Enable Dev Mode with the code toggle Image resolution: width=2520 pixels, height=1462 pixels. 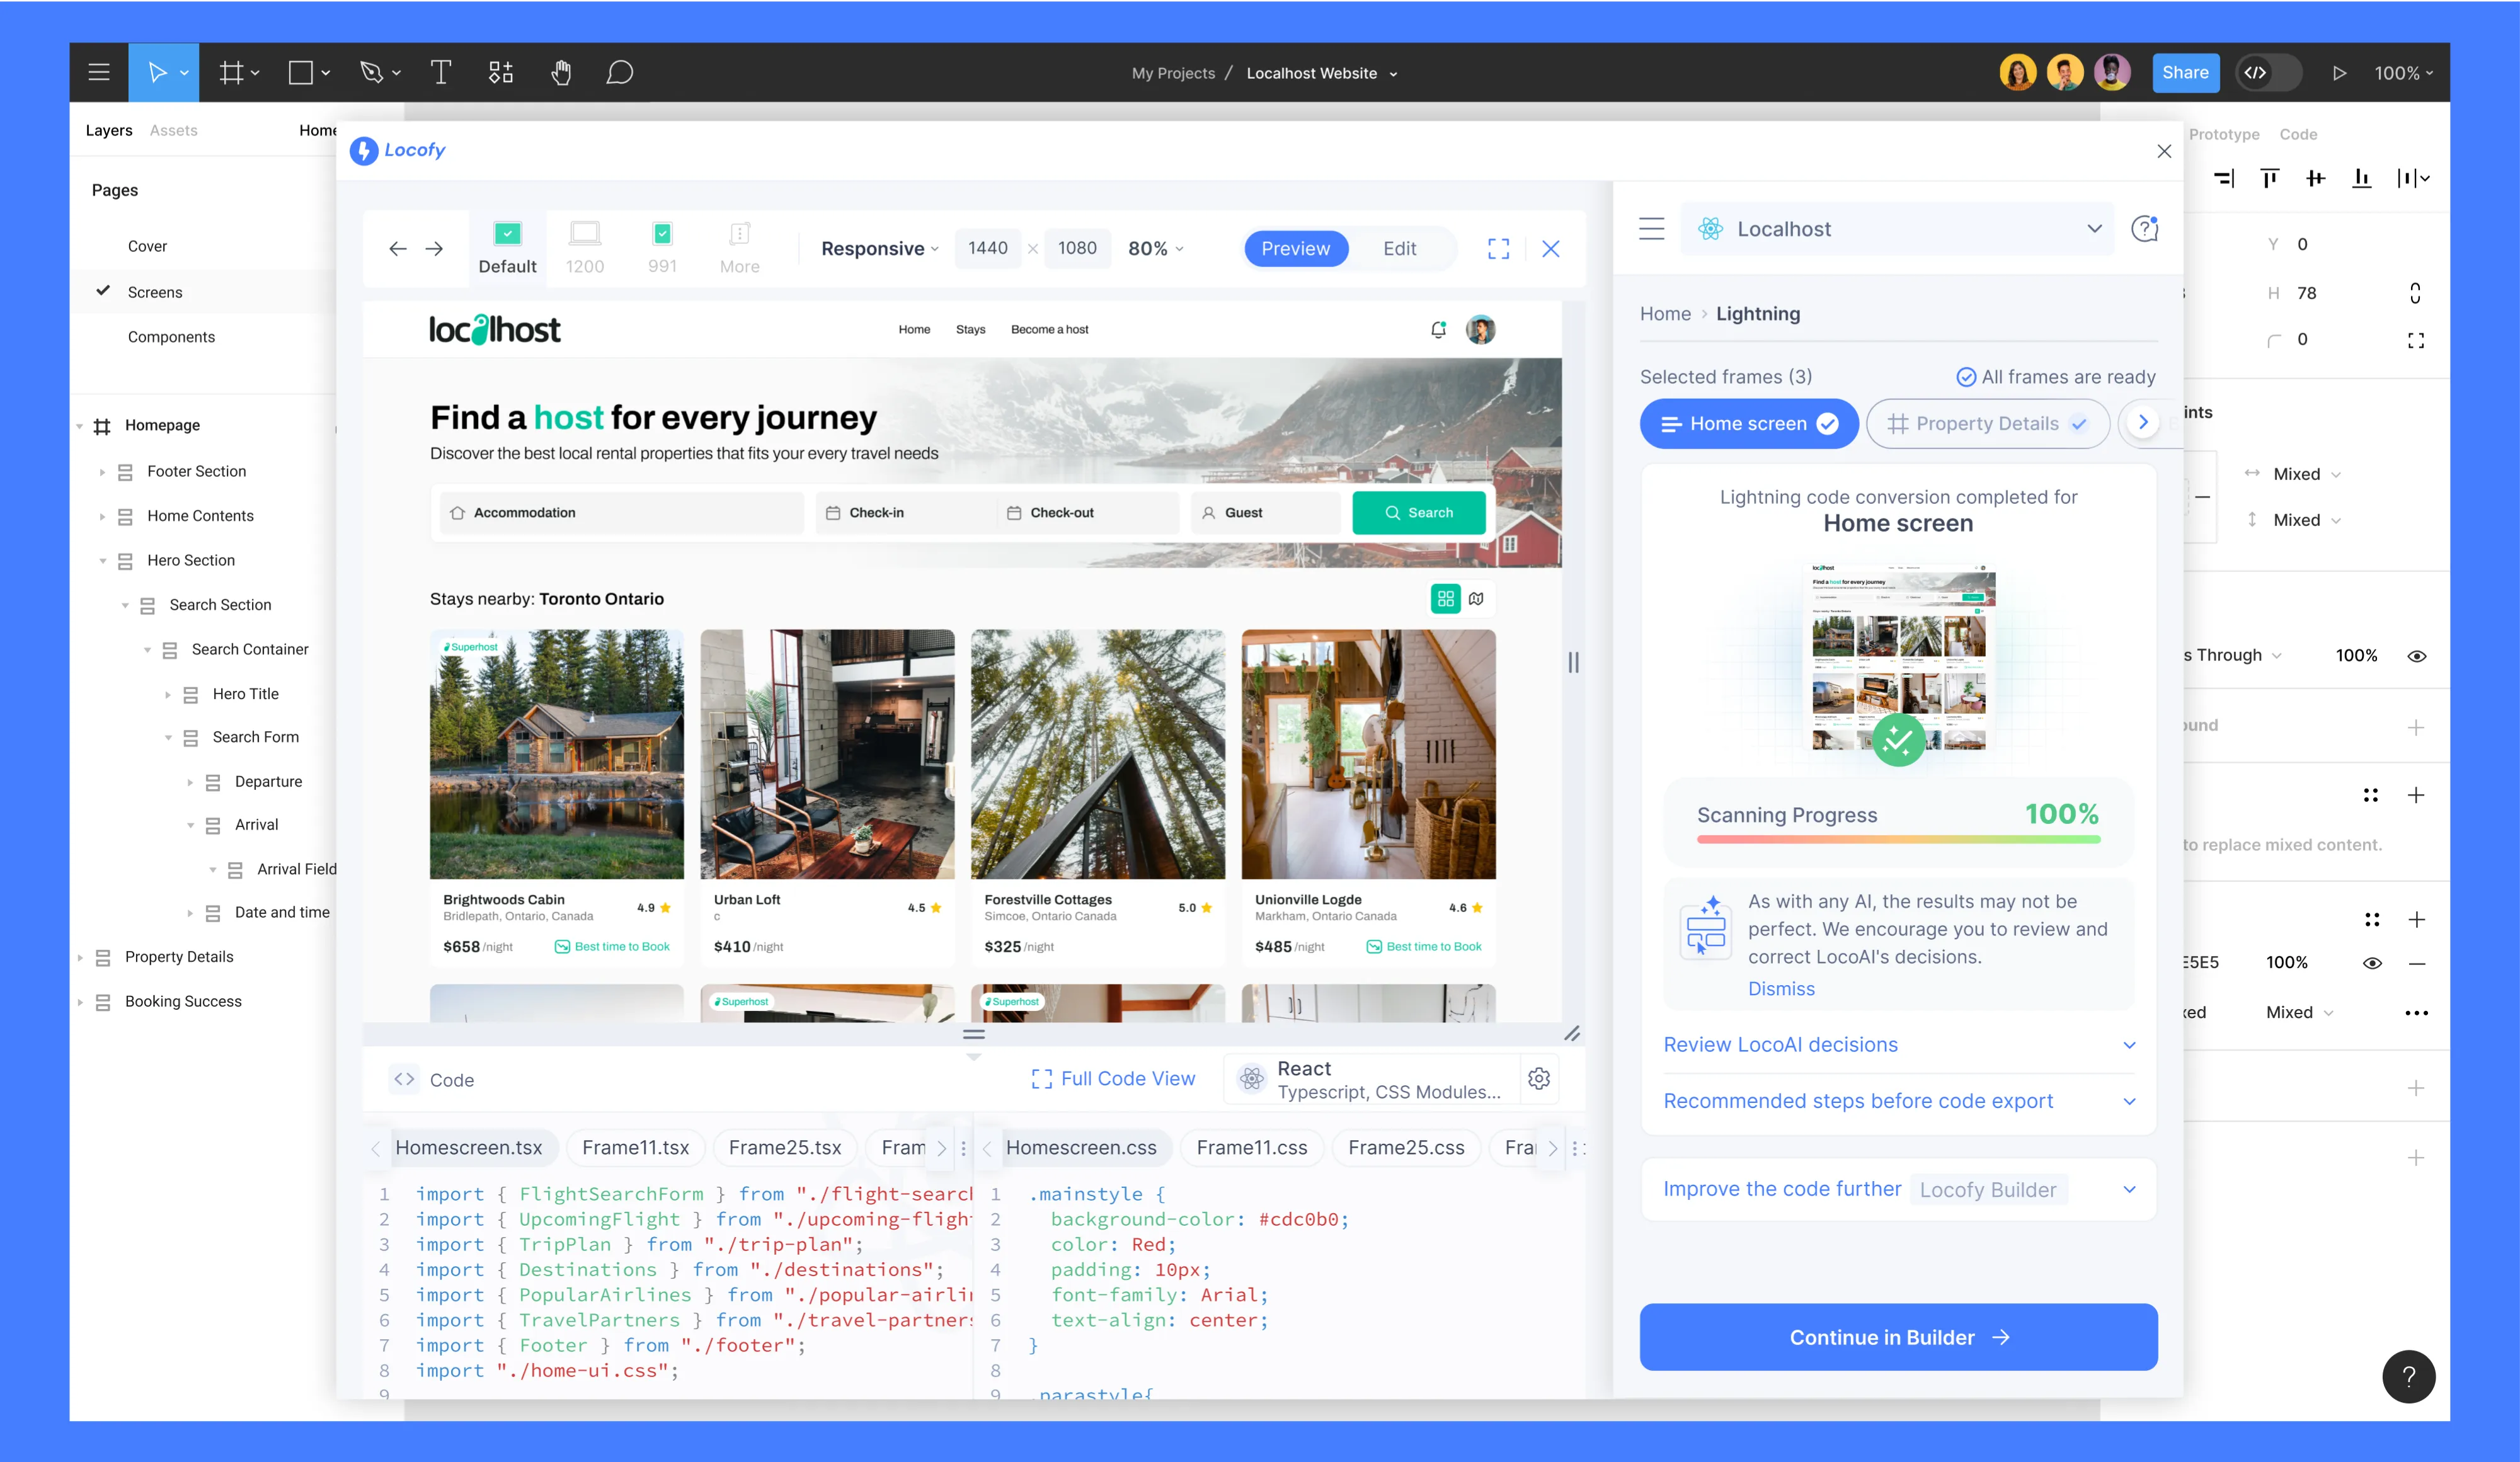[x=2267, y=72]
